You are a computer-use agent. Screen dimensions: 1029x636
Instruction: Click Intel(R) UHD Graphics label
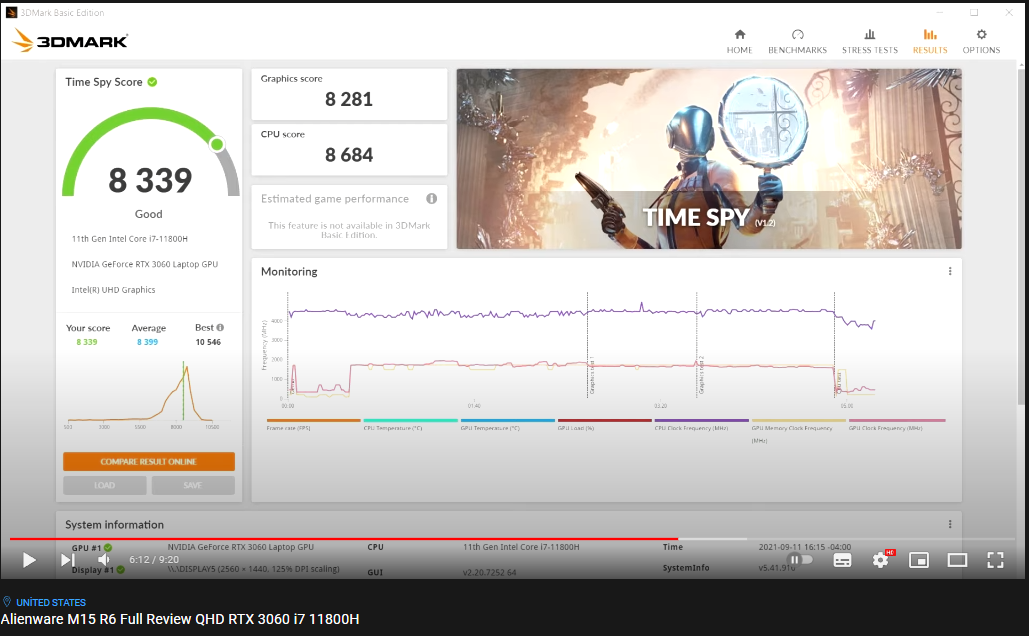pos(113,290)
